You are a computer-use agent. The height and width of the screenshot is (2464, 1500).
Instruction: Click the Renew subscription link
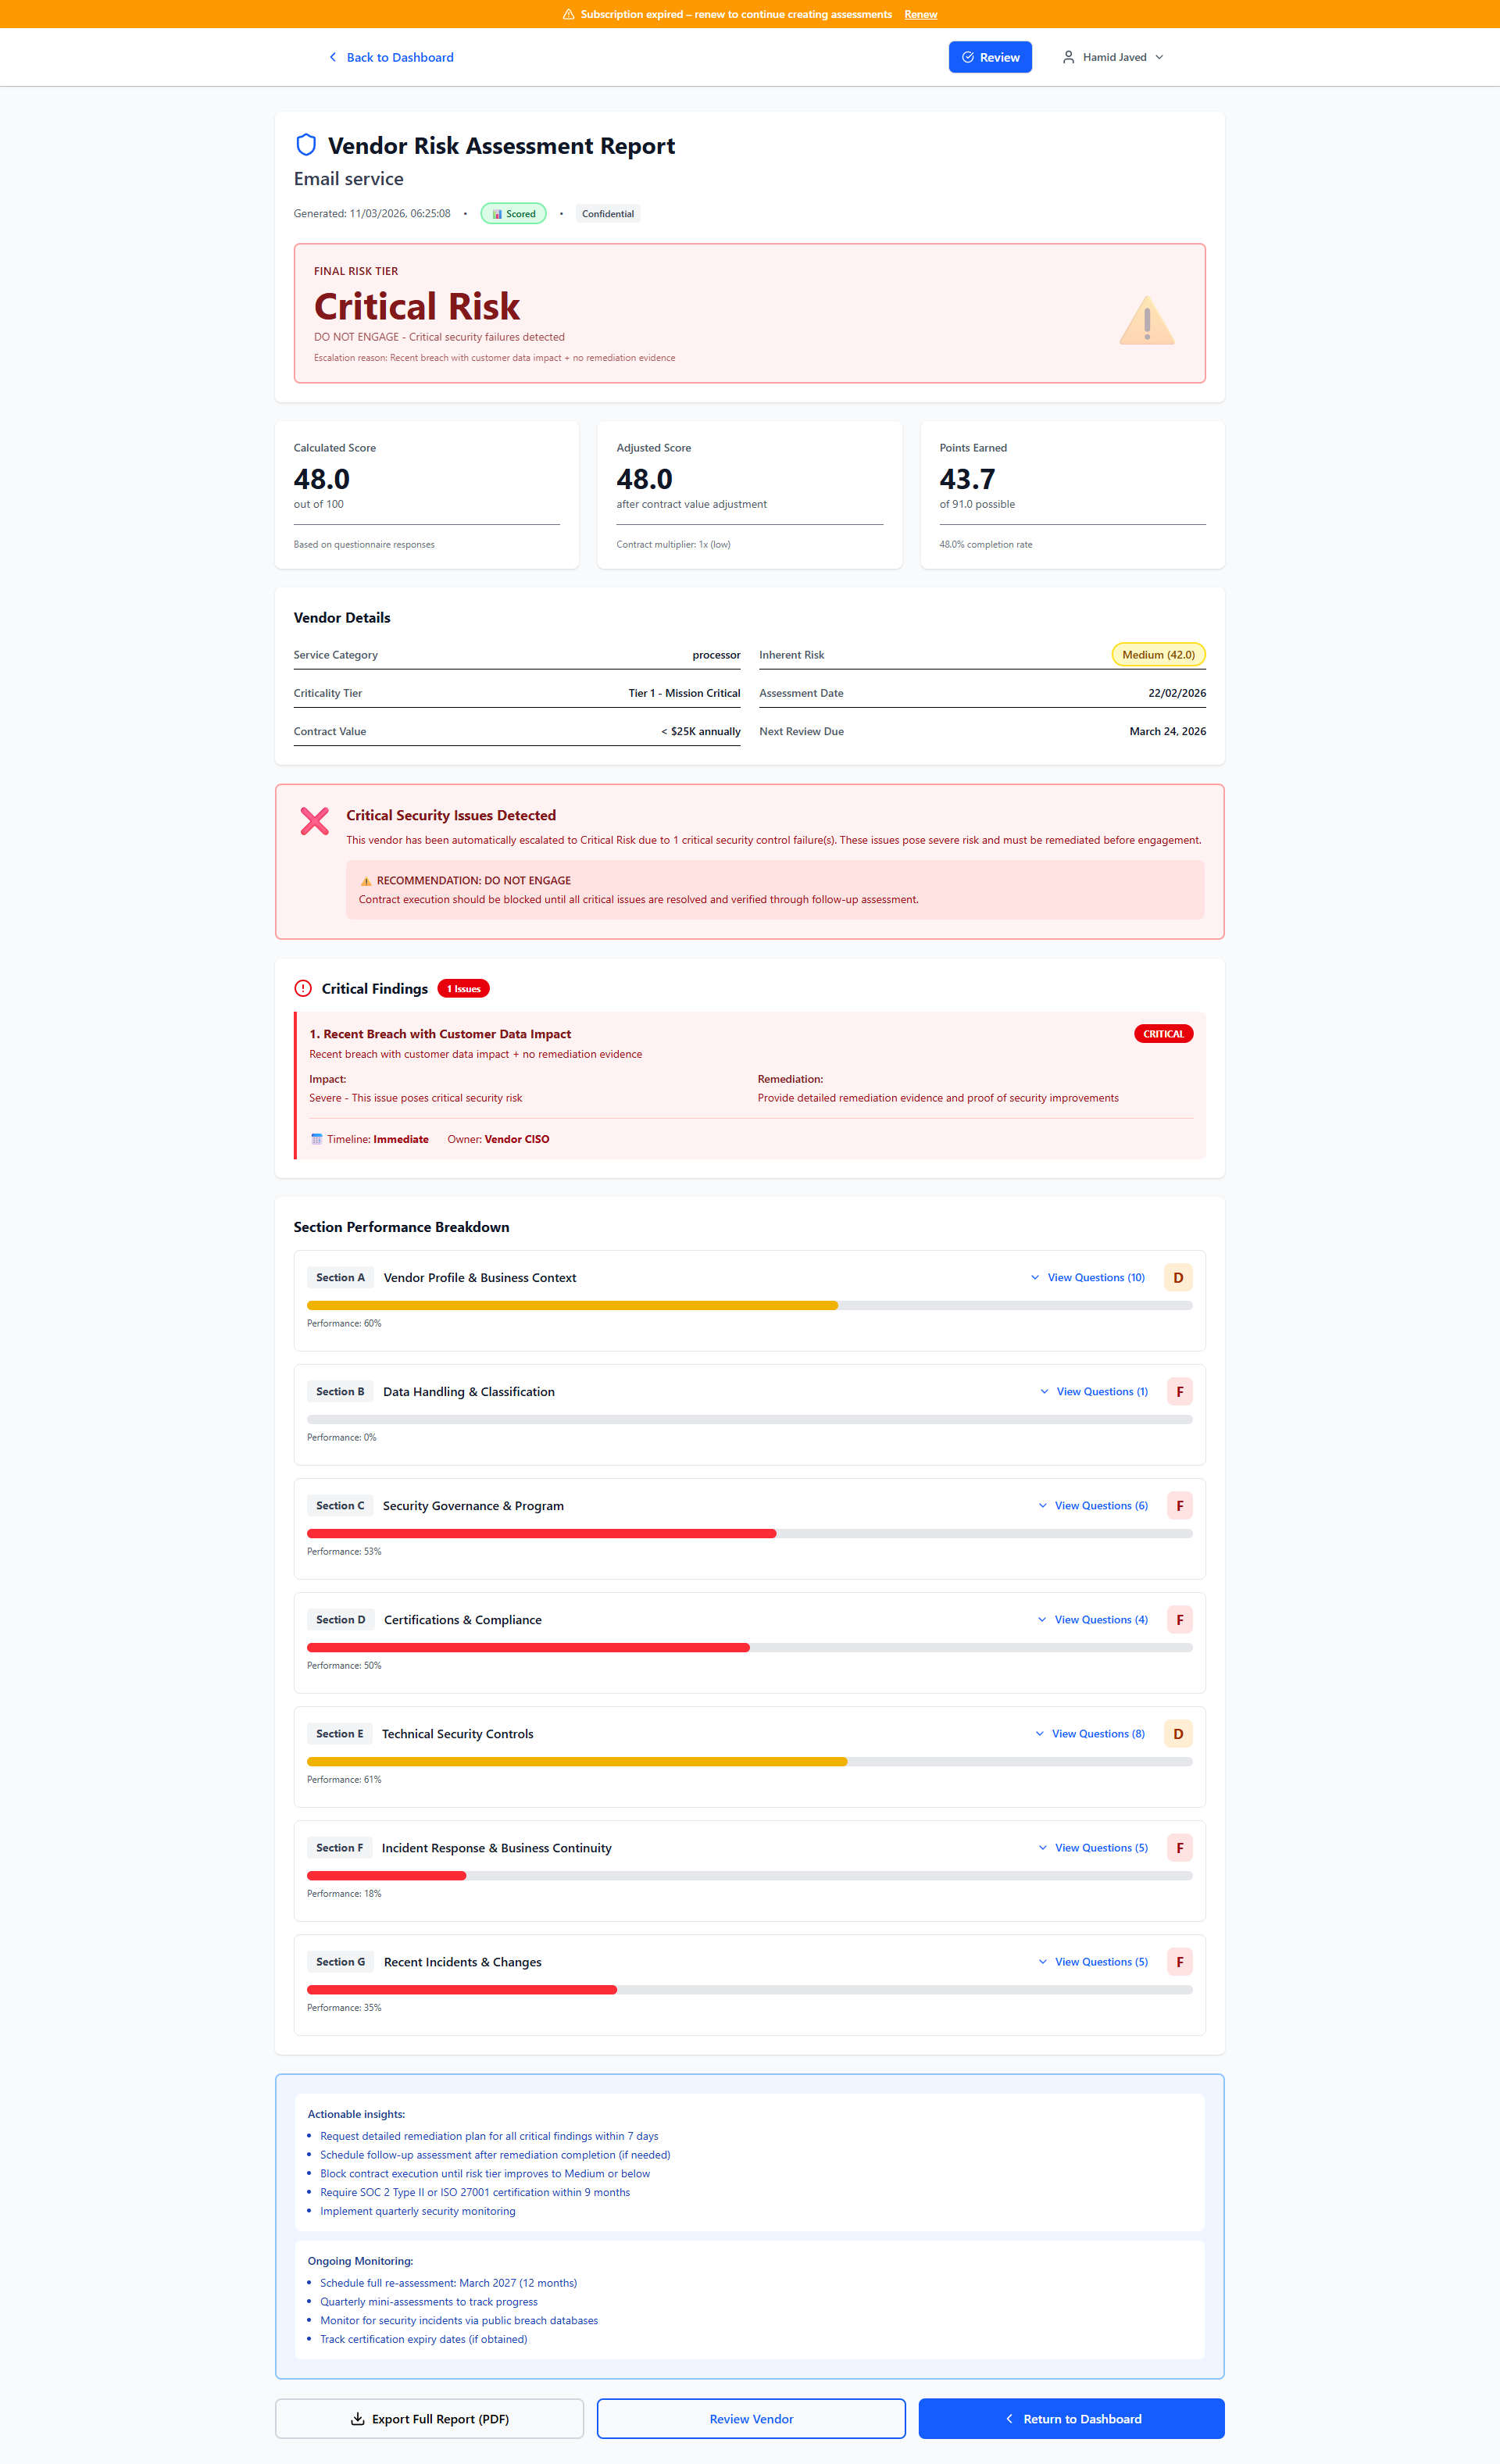click(x=920, y=14)
